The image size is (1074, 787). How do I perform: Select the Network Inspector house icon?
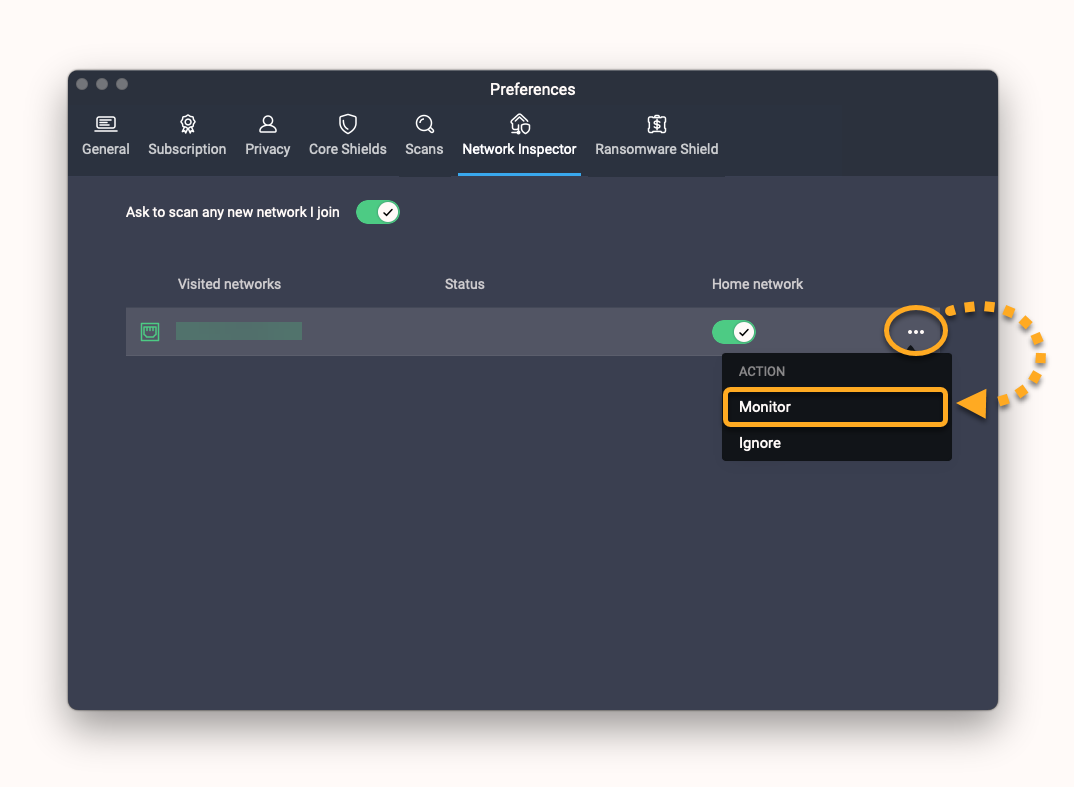point(519,124)
